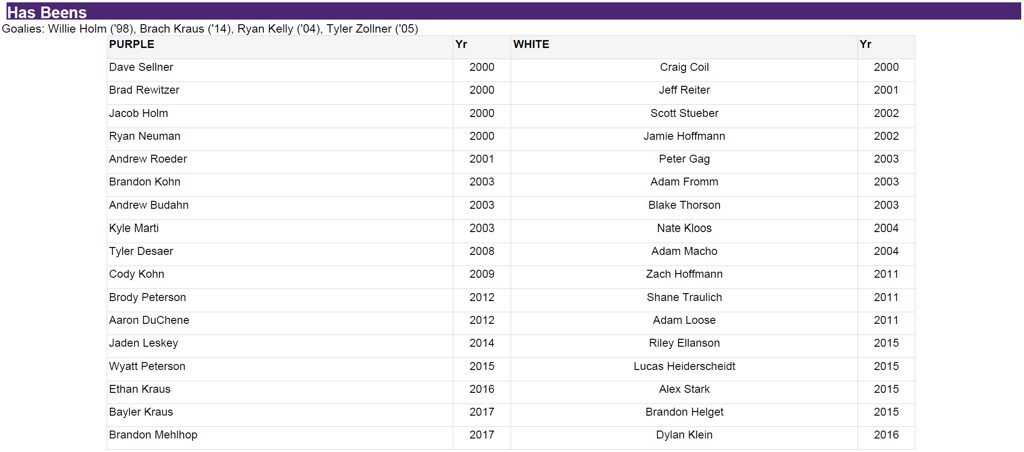Click Andrew Roeder's row entry

[148, 160]
